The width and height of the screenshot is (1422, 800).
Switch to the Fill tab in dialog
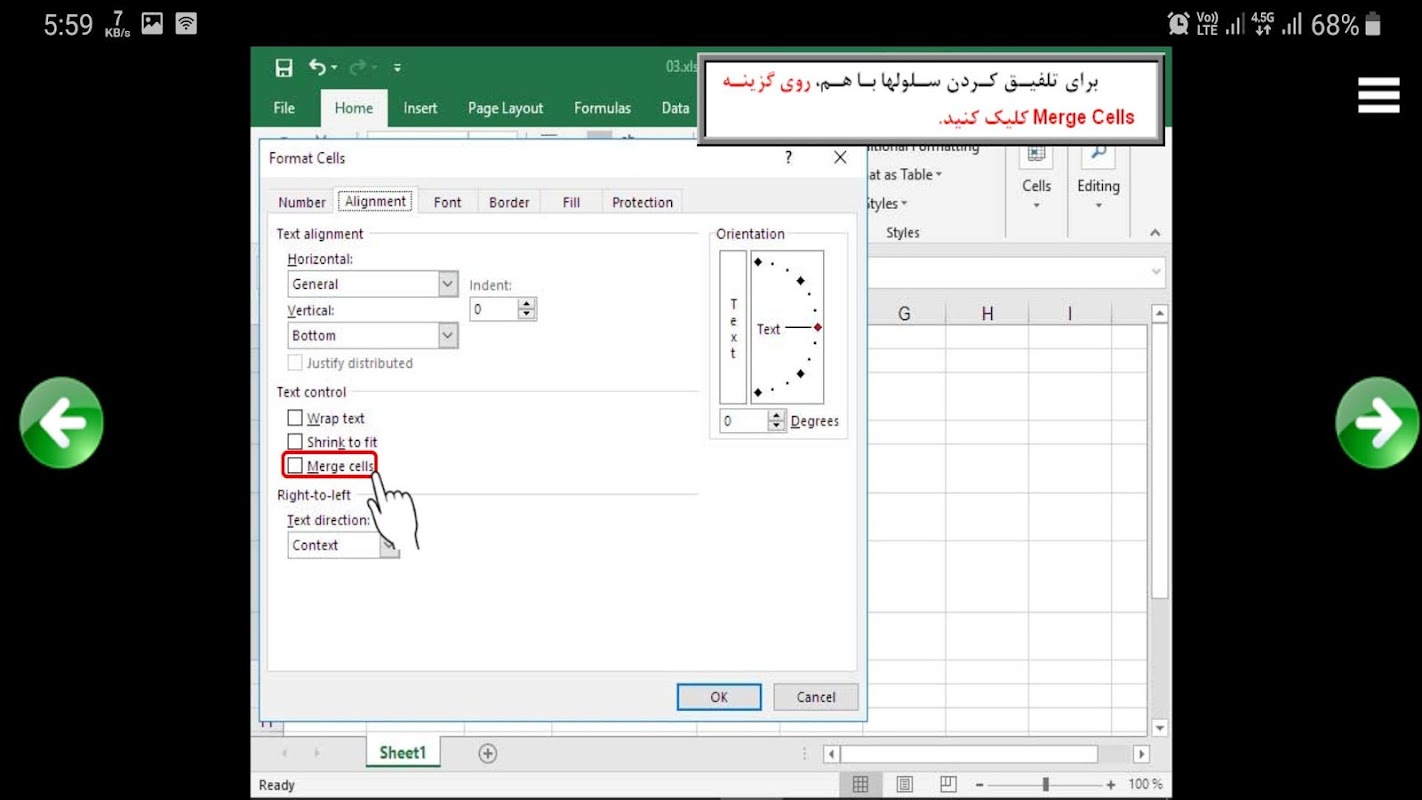click(571, 202)
